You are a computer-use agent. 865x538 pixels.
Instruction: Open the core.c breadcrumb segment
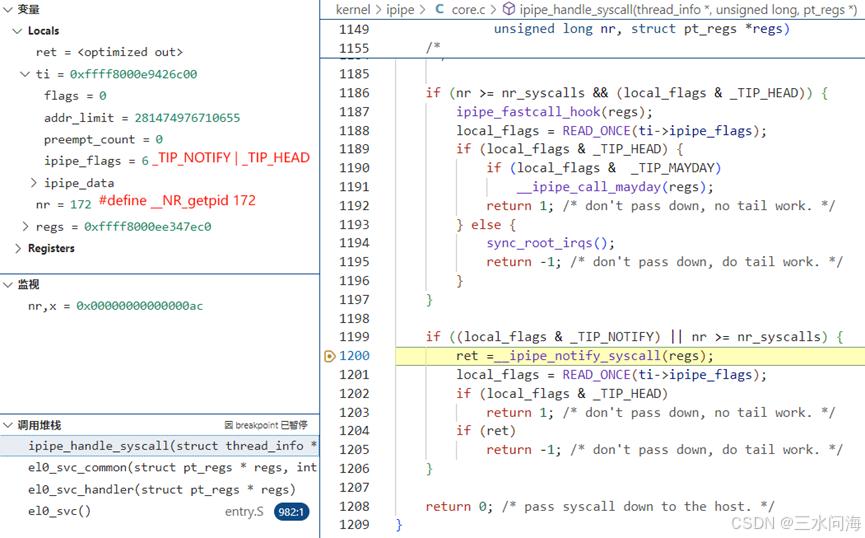click(x=468, y=9)
